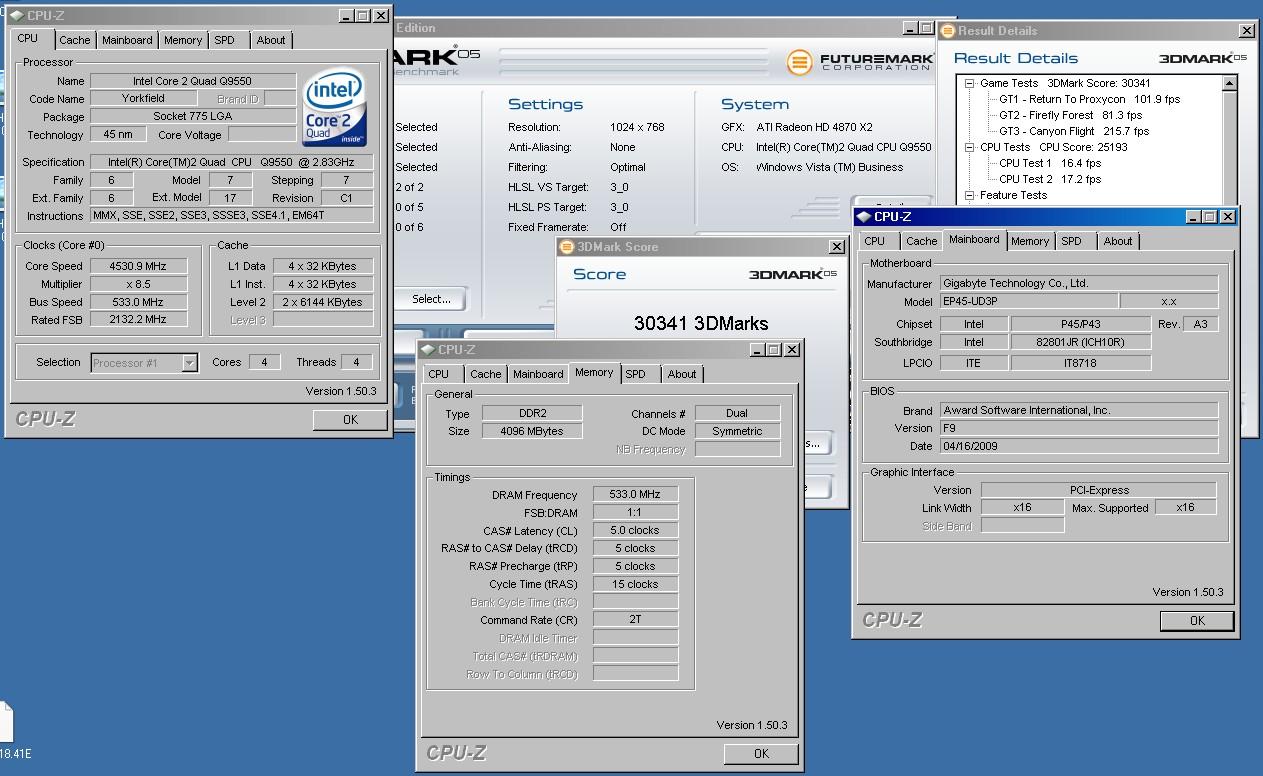Open the Processor #1 selection dropdown
This screenshot has height=776, width=1263.
189,363
